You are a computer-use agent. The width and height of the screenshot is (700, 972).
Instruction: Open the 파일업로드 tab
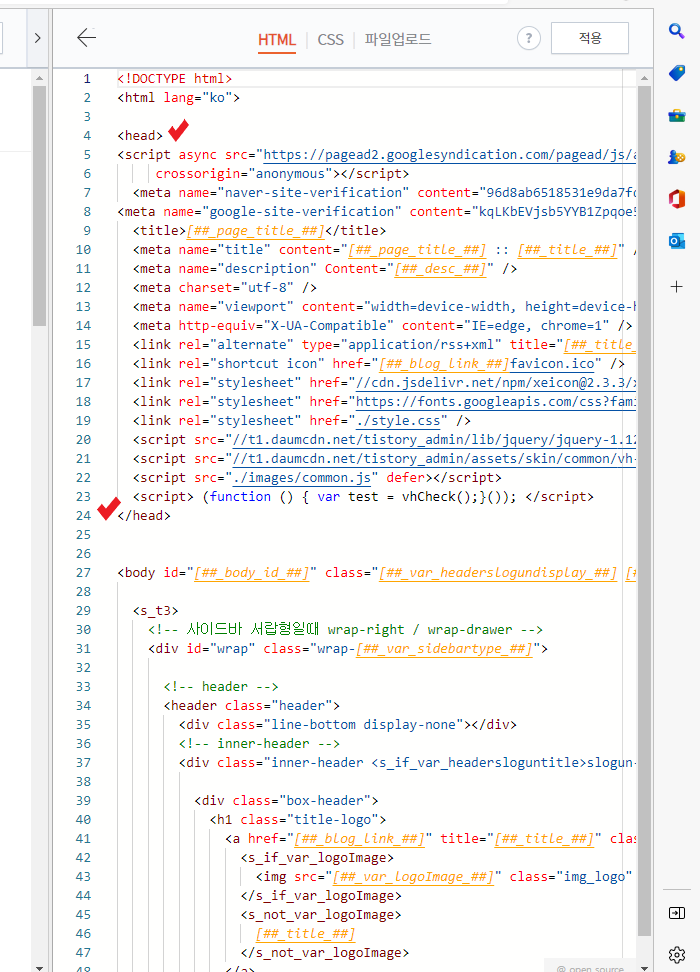click(397, 39)
